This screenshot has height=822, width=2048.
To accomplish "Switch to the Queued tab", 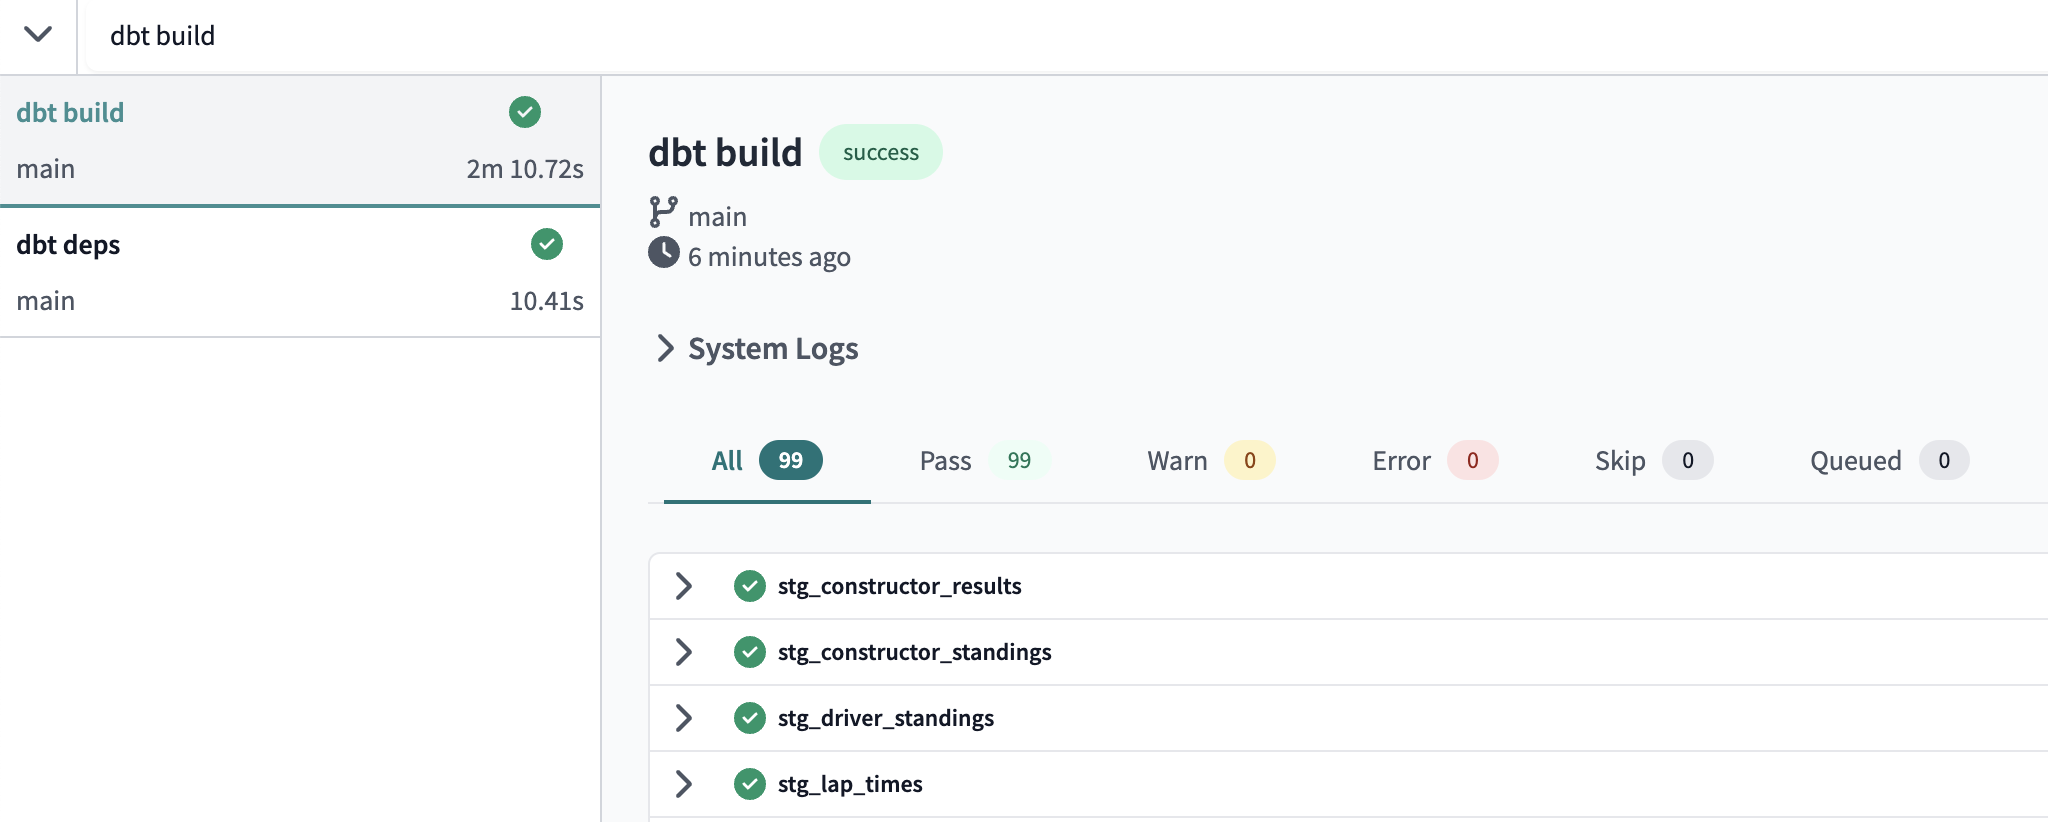I will coord(1889,461).
